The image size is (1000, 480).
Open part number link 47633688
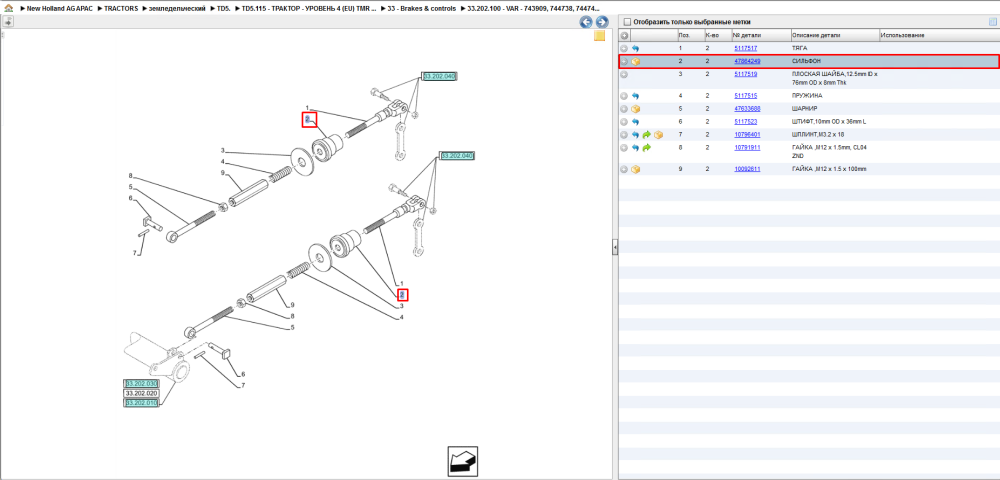tap(747, 109)
